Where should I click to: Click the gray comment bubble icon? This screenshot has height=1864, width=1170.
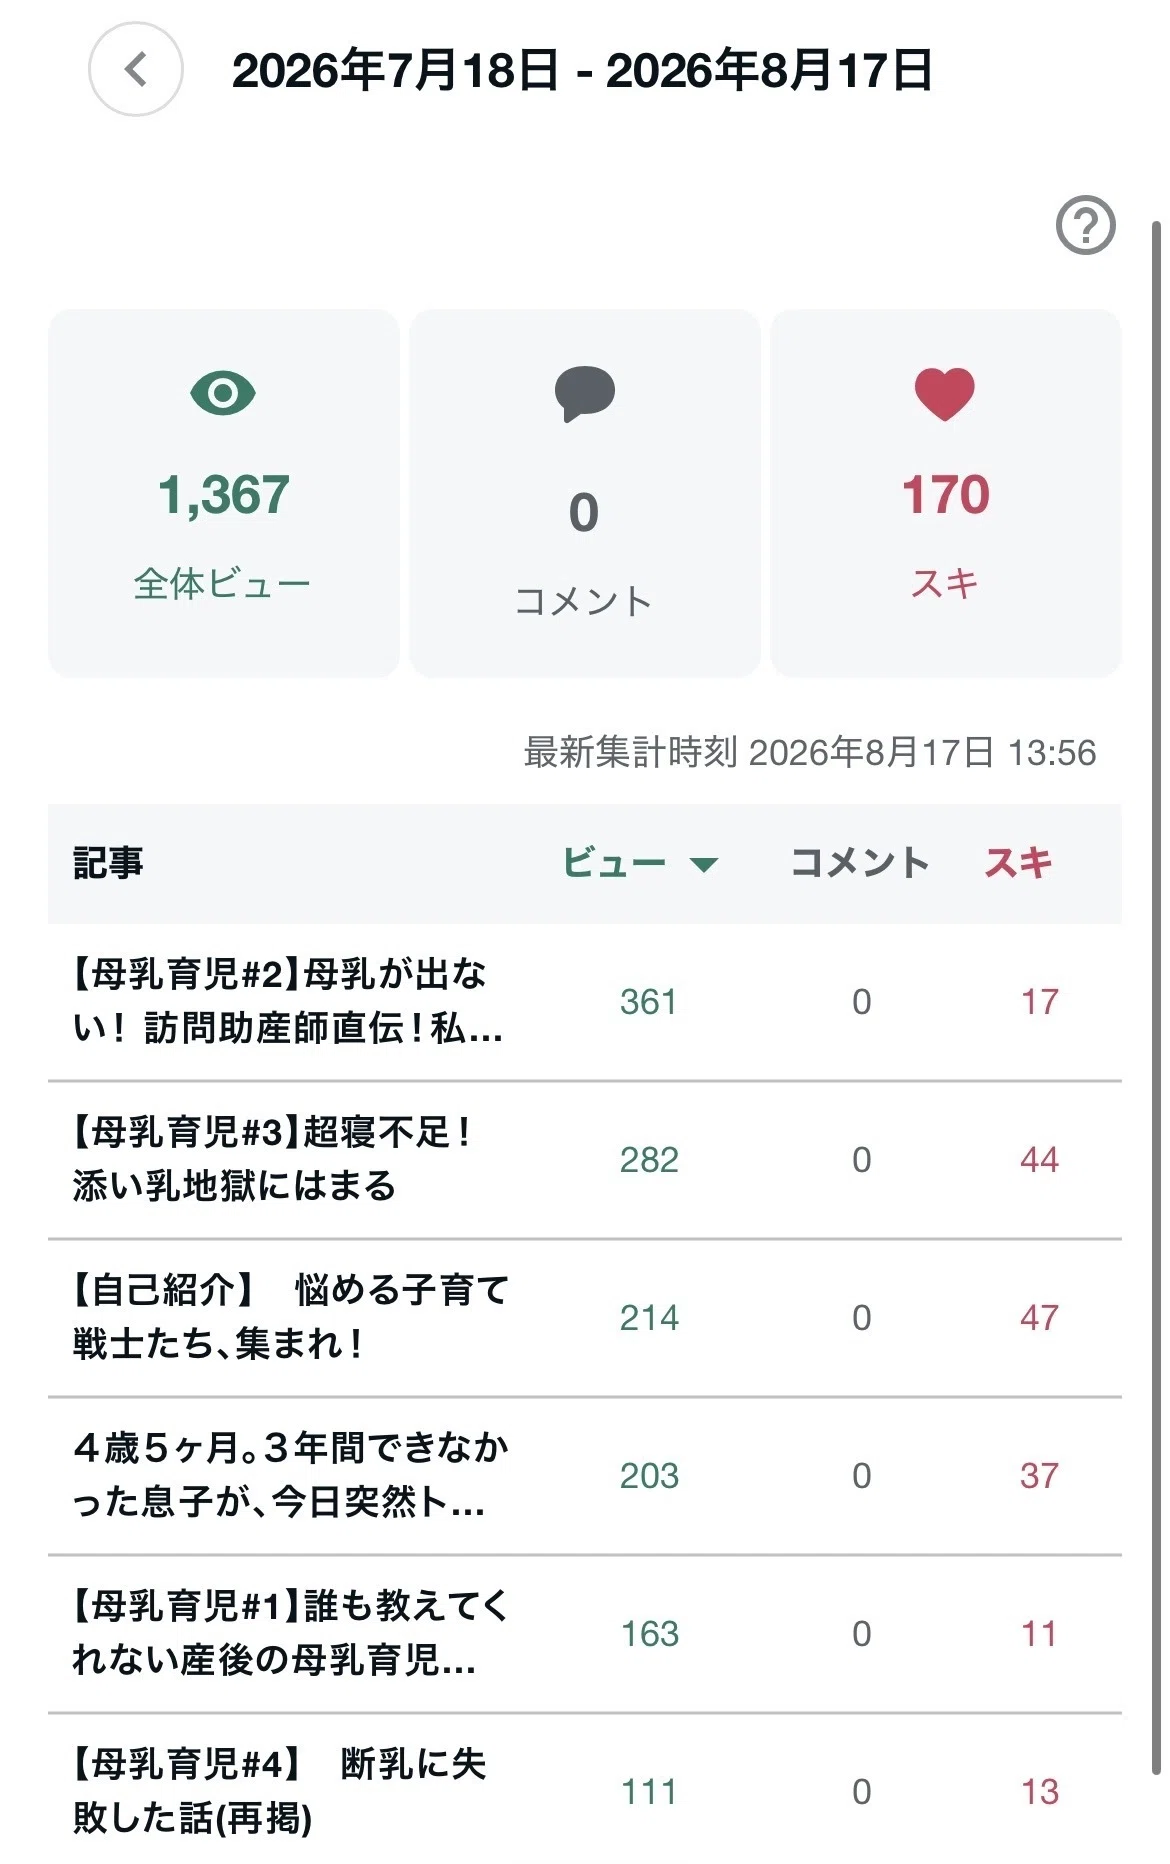click(x=584, y=394)
